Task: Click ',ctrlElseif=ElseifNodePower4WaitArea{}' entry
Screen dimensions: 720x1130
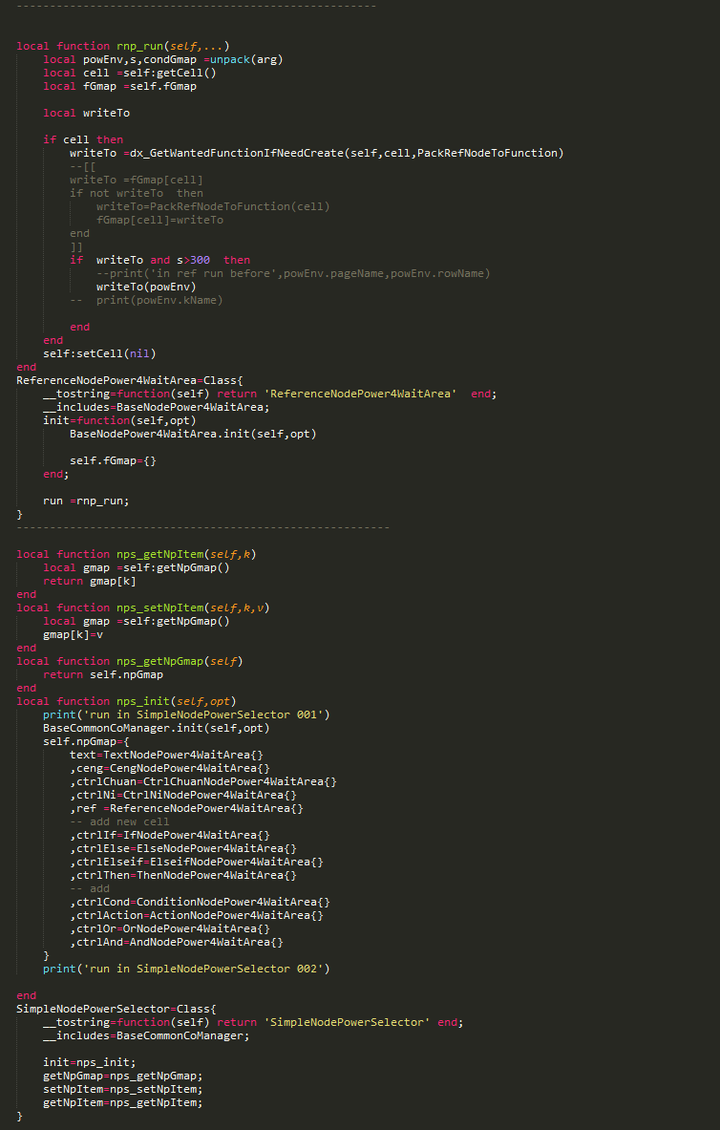Action: click(197, 862)
